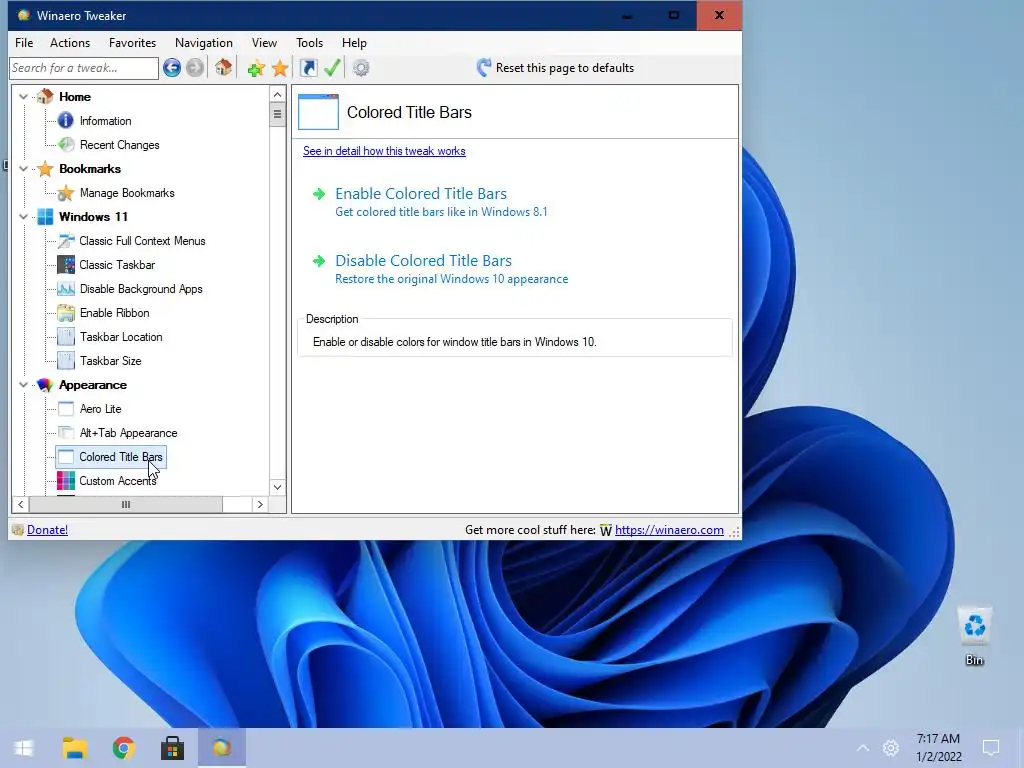The height and width of the screenshot is (768, 1024).
Task: Select Aero Lite in Appearance
Action: [x=101, y=409]
